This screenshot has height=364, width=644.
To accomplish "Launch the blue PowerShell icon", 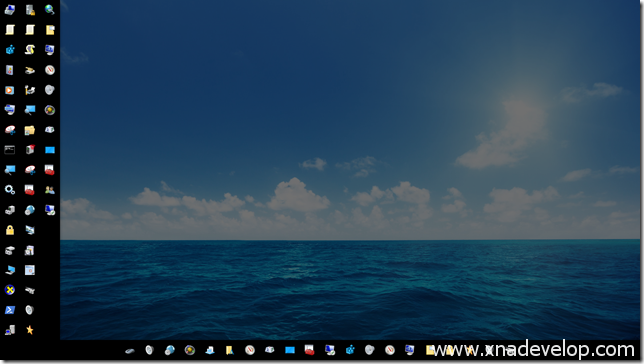I will point(10,310).
